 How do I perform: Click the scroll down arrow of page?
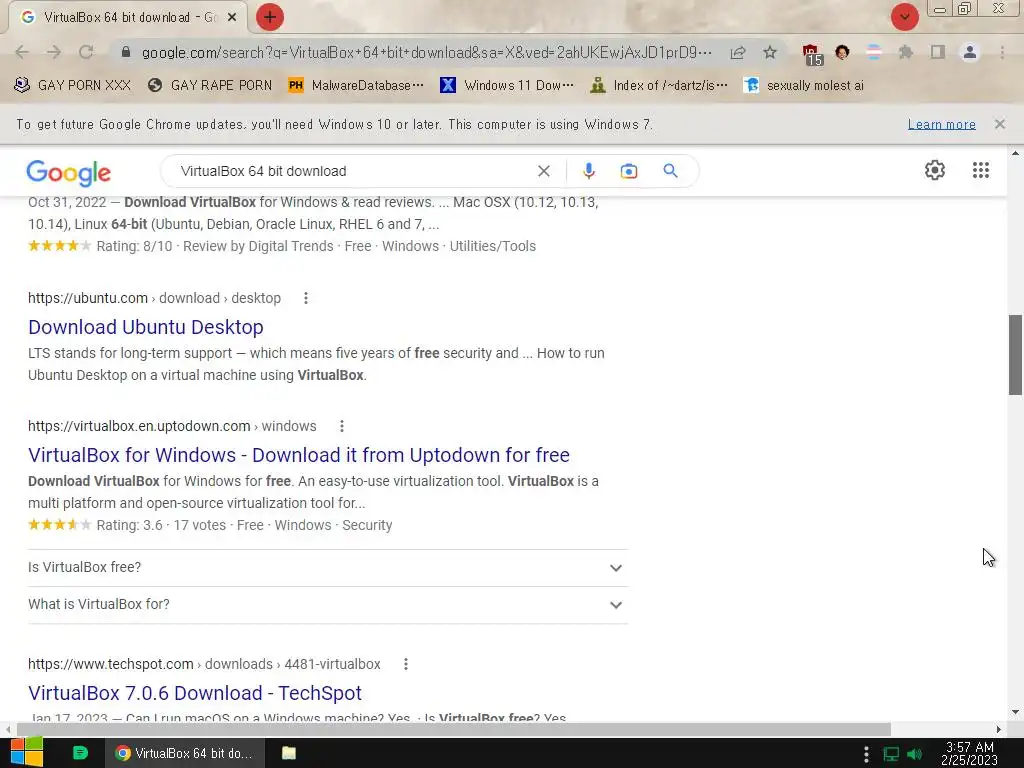(1015, 712)
